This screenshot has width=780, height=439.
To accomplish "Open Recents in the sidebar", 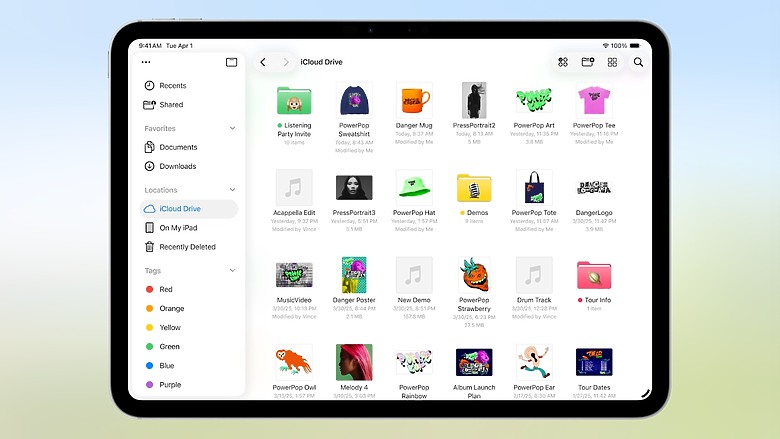I will 189,86.
